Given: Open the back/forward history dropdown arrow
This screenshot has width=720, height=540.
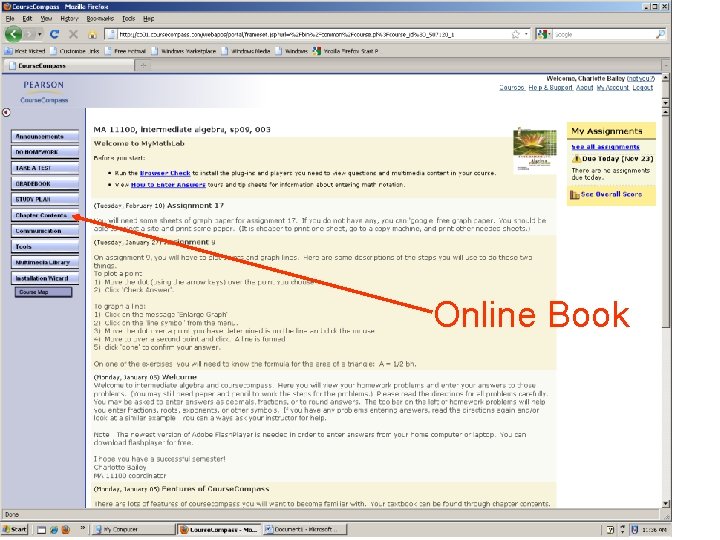Looking at the screenshot, I should tap(40, 34).
